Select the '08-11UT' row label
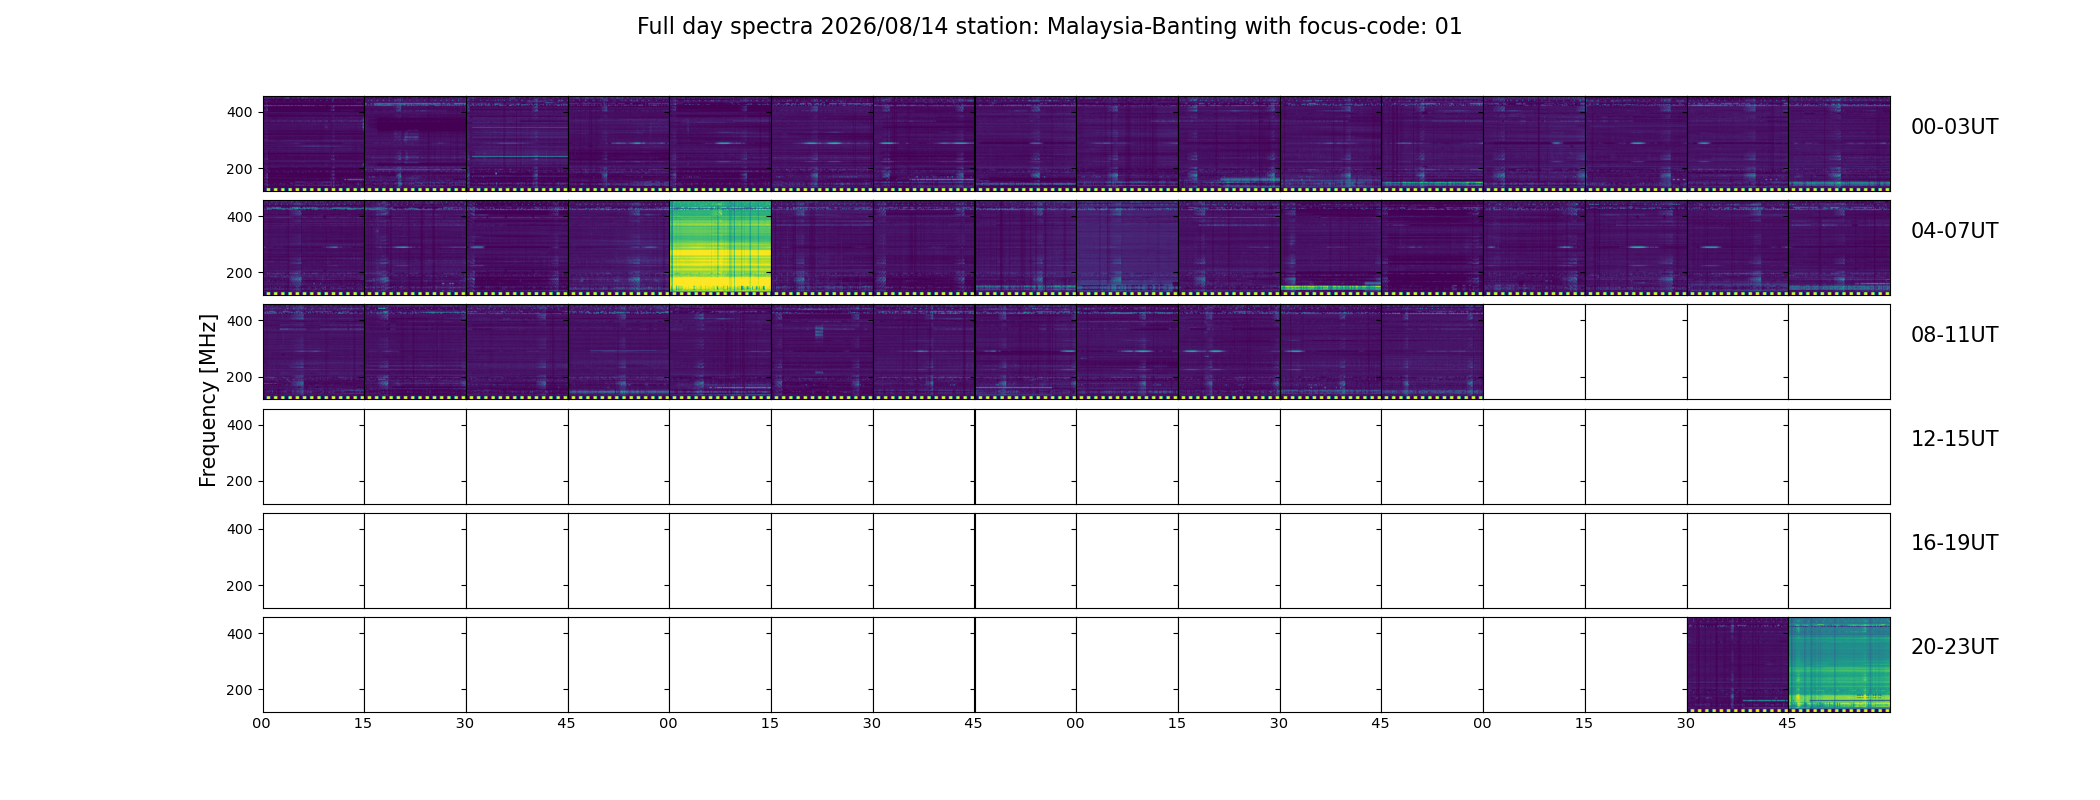 pyautogui.click(x=1954, y=335)
